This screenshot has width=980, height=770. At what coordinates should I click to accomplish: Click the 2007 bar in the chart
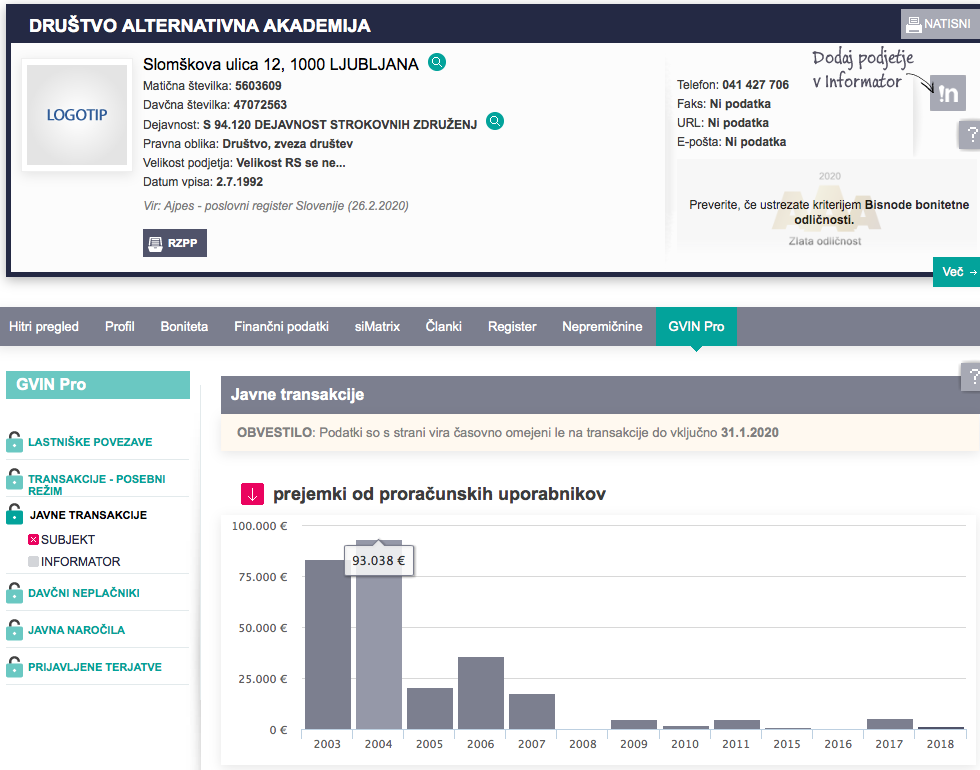(x=532, y=711)
